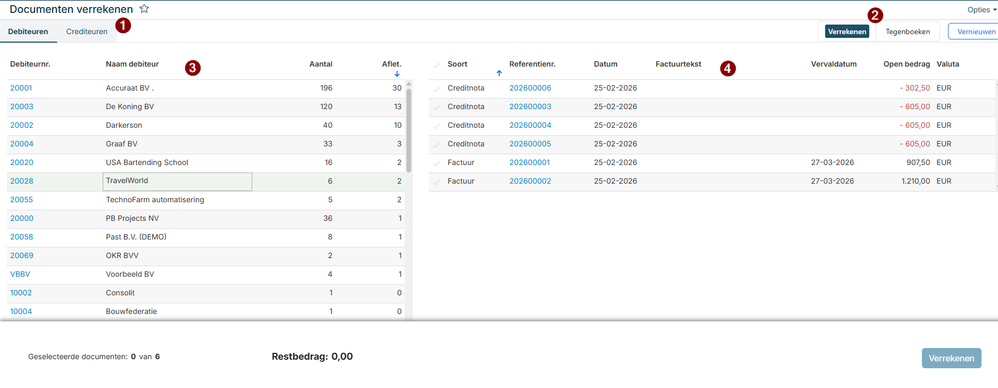Click the Soort sort ascending arrow
Viewport: 998px width, 388px height.
[499, 74]
